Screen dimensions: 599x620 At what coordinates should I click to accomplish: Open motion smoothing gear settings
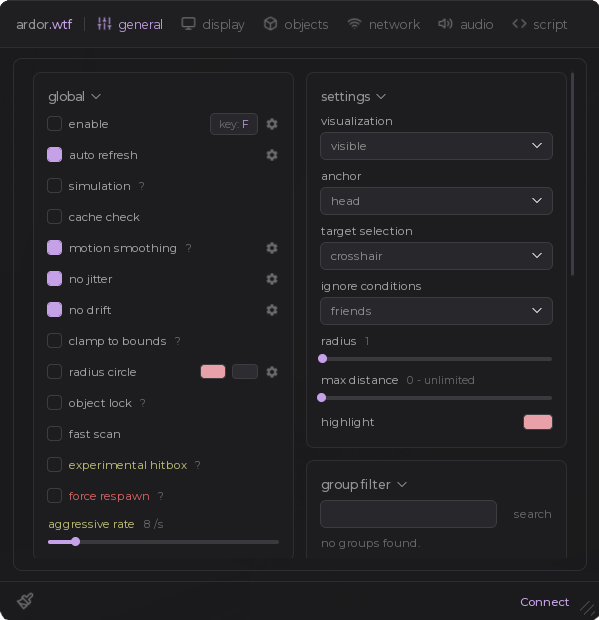point(272,248)
